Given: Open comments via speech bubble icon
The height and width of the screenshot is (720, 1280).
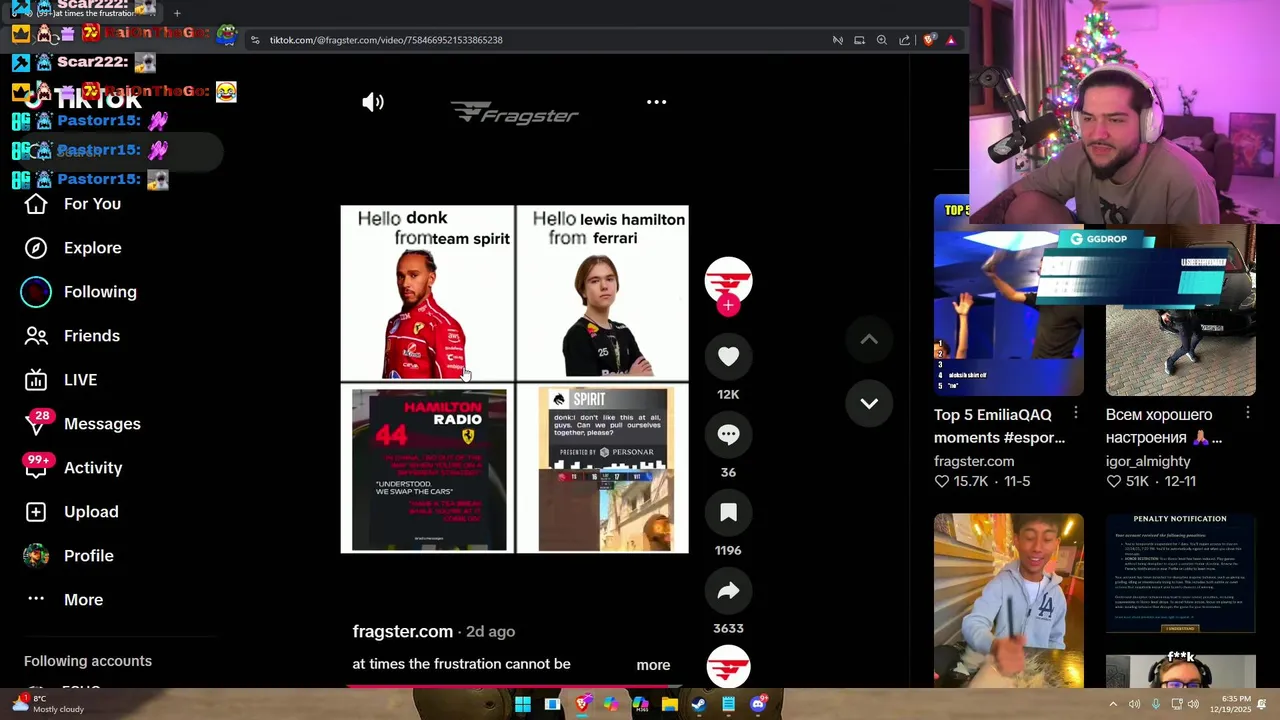Looking at the screenshot, I should (x=728, y=434).
